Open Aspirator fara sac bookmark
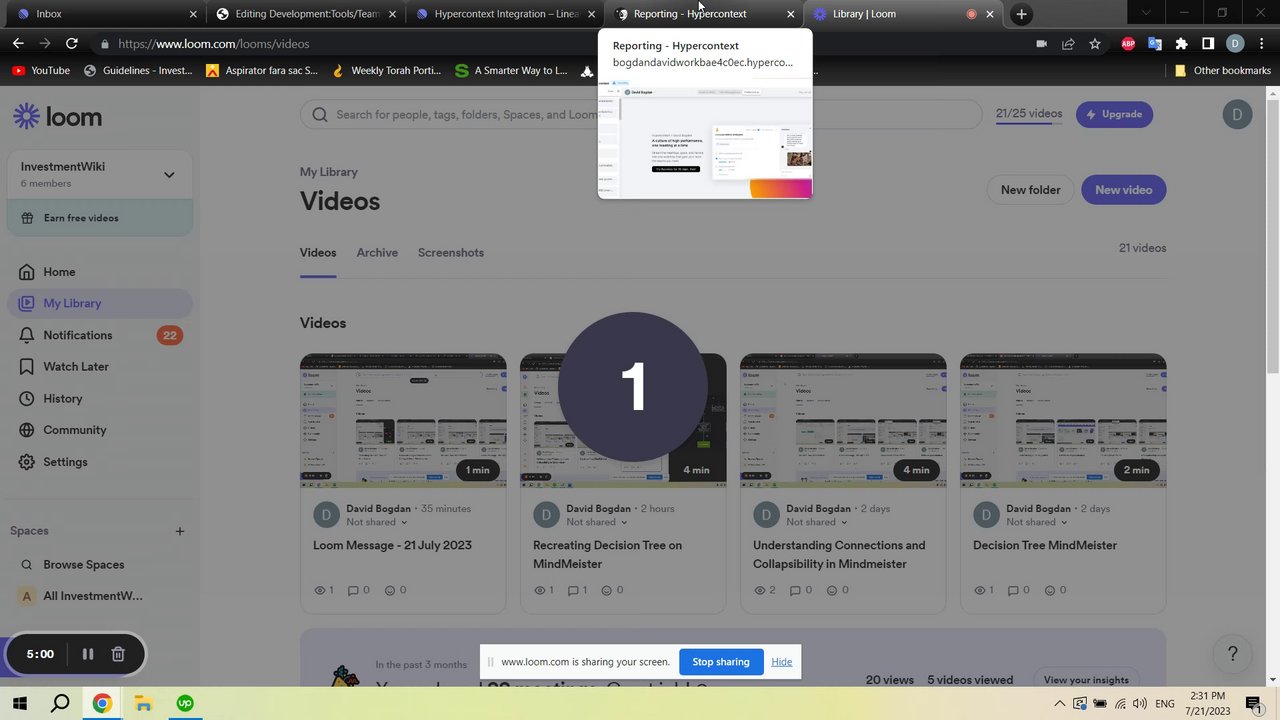Screen dimensions: 1280x720 [262, 71]
